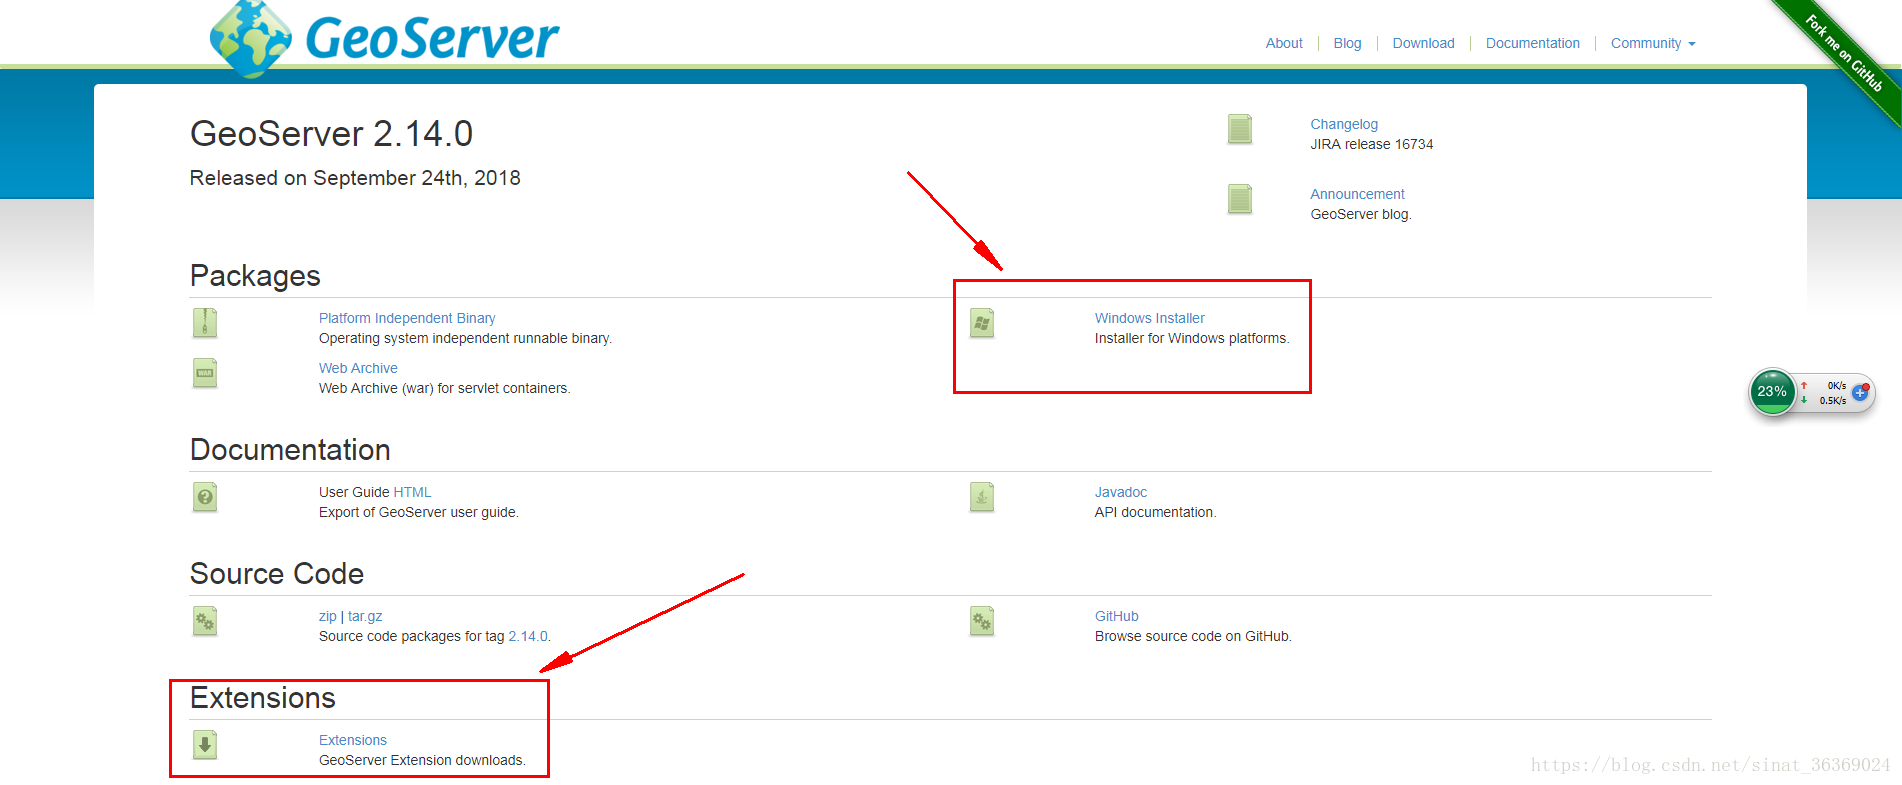Click the 'JIRA release 16734' text
Screen dimensions: 1902x785
pyautogui.click(x=1371, y=144)
